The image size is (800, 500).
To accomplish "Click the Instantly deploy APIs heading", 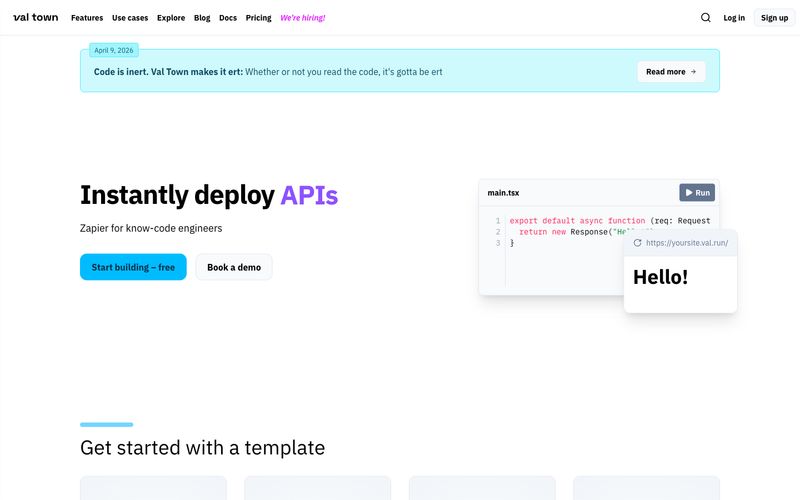I will point(209,195).
